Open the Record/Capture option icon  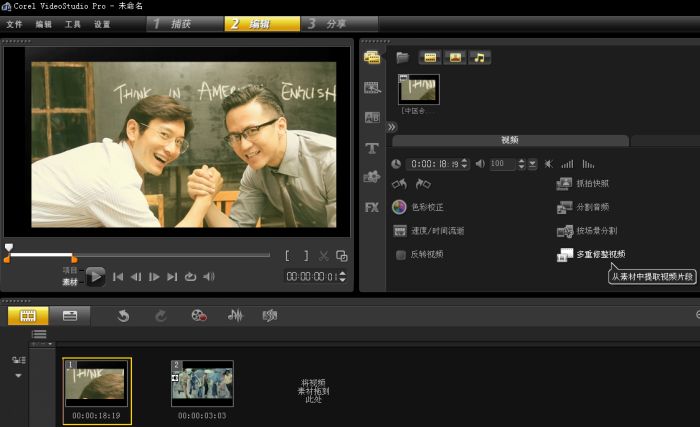(x=198, y=315)
